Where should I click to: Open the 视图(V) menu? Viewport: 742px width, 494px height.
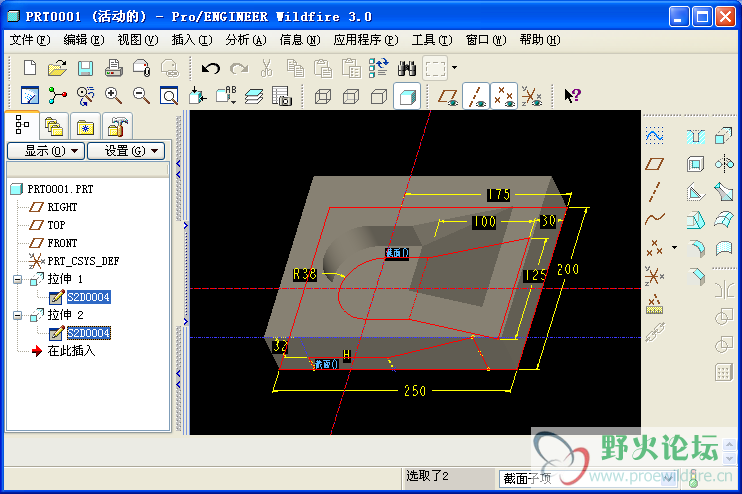138,40
